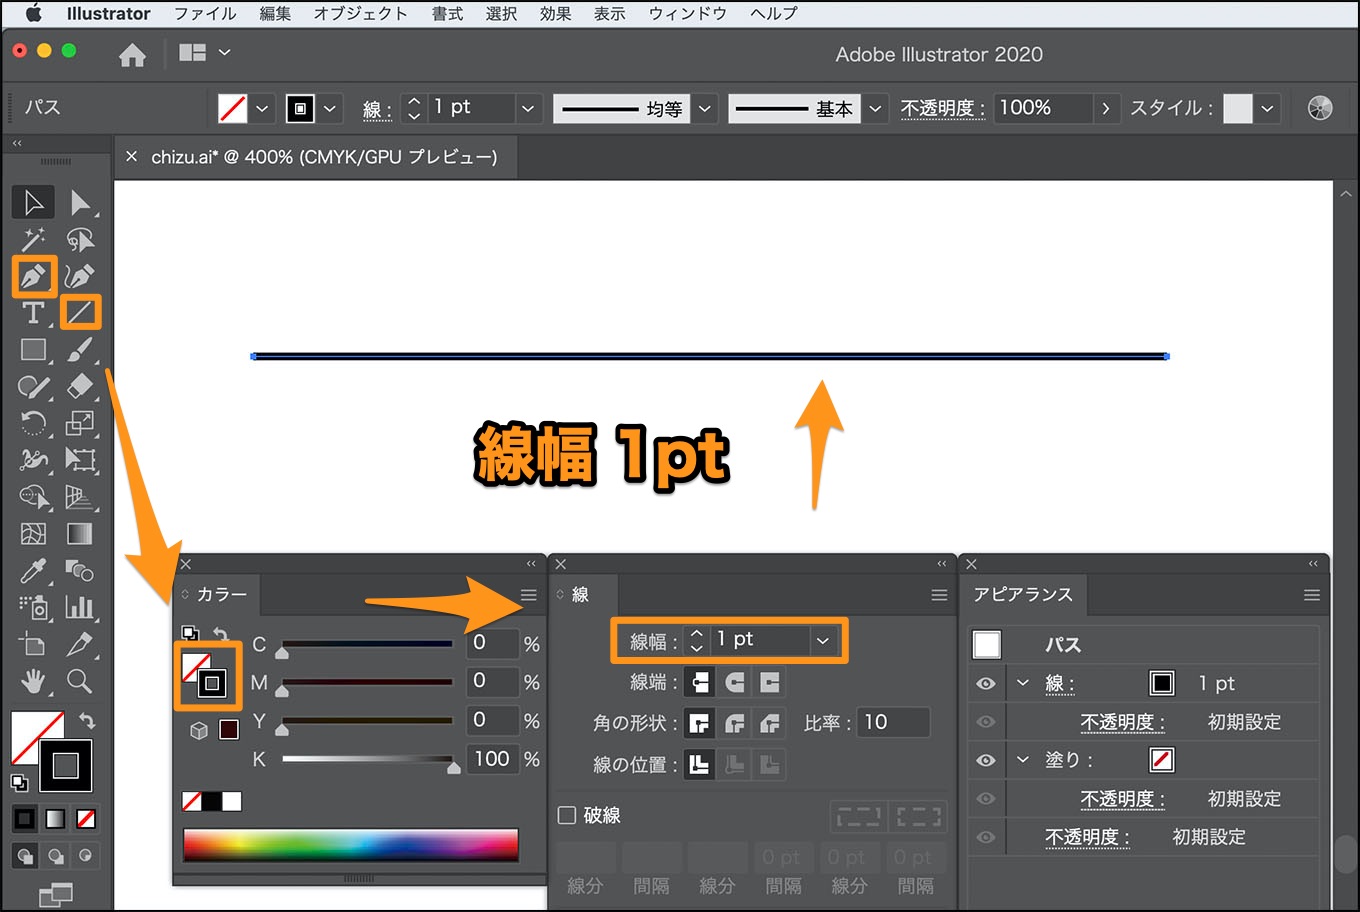Screen dimensions: 1360x912
Task: Select the Paintbrush tool
Action: point(80,350)
